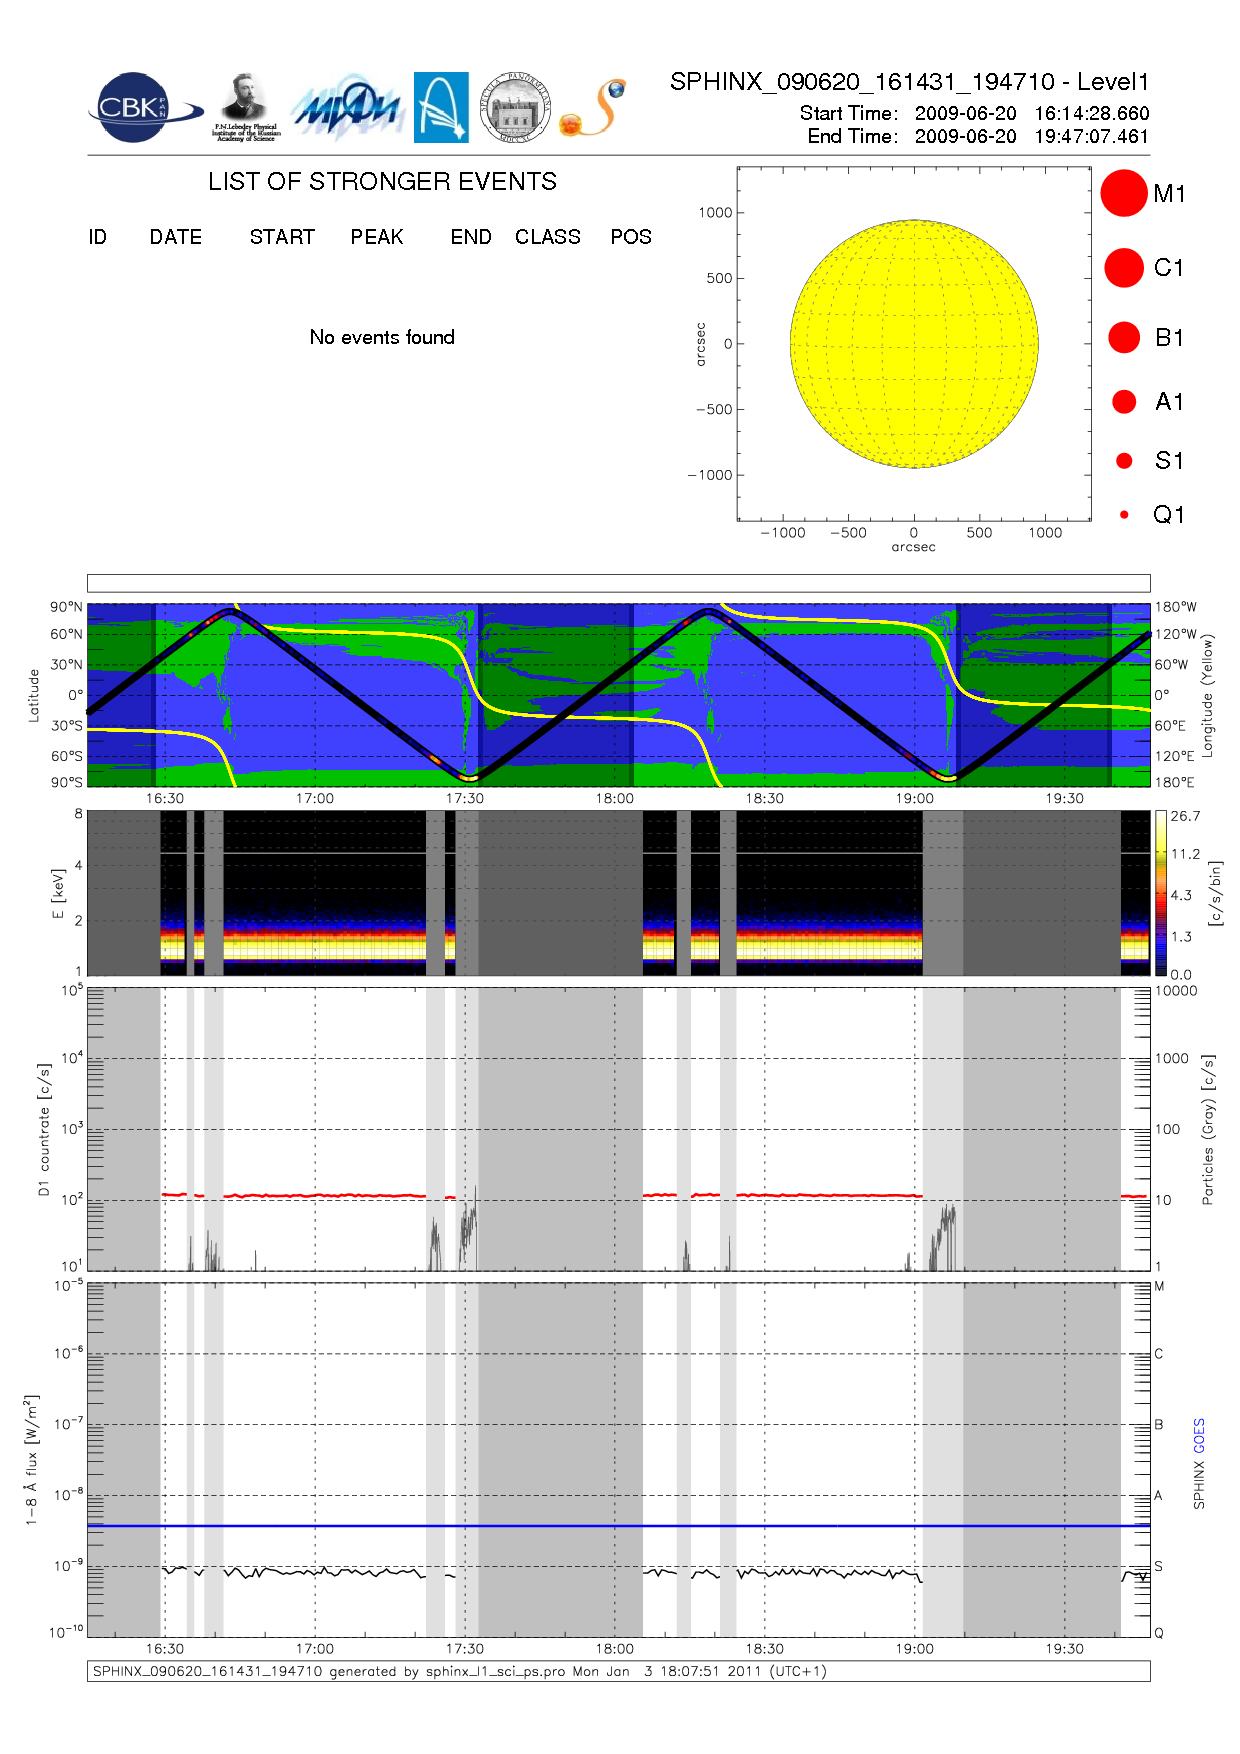The image size is (1240, 1754).
Task: Click the 'E [keV]' axis label
Action: pos(58,893)
